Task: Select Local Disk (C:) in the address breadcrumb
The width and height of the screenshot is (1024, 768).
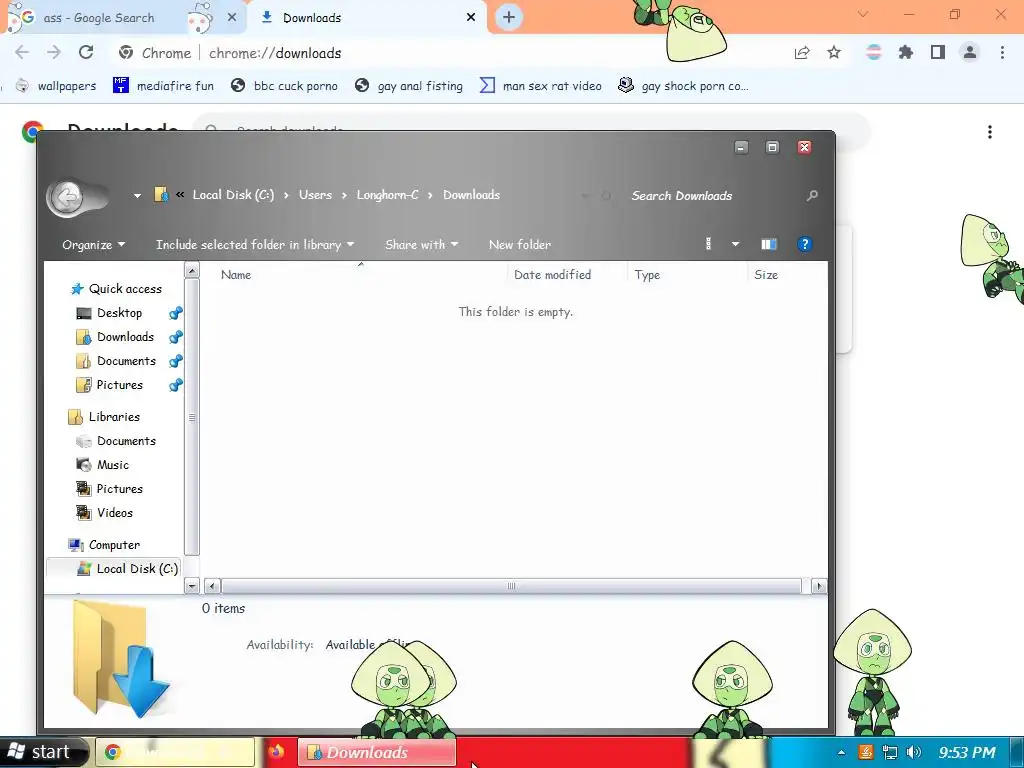Action: point(233,195)
